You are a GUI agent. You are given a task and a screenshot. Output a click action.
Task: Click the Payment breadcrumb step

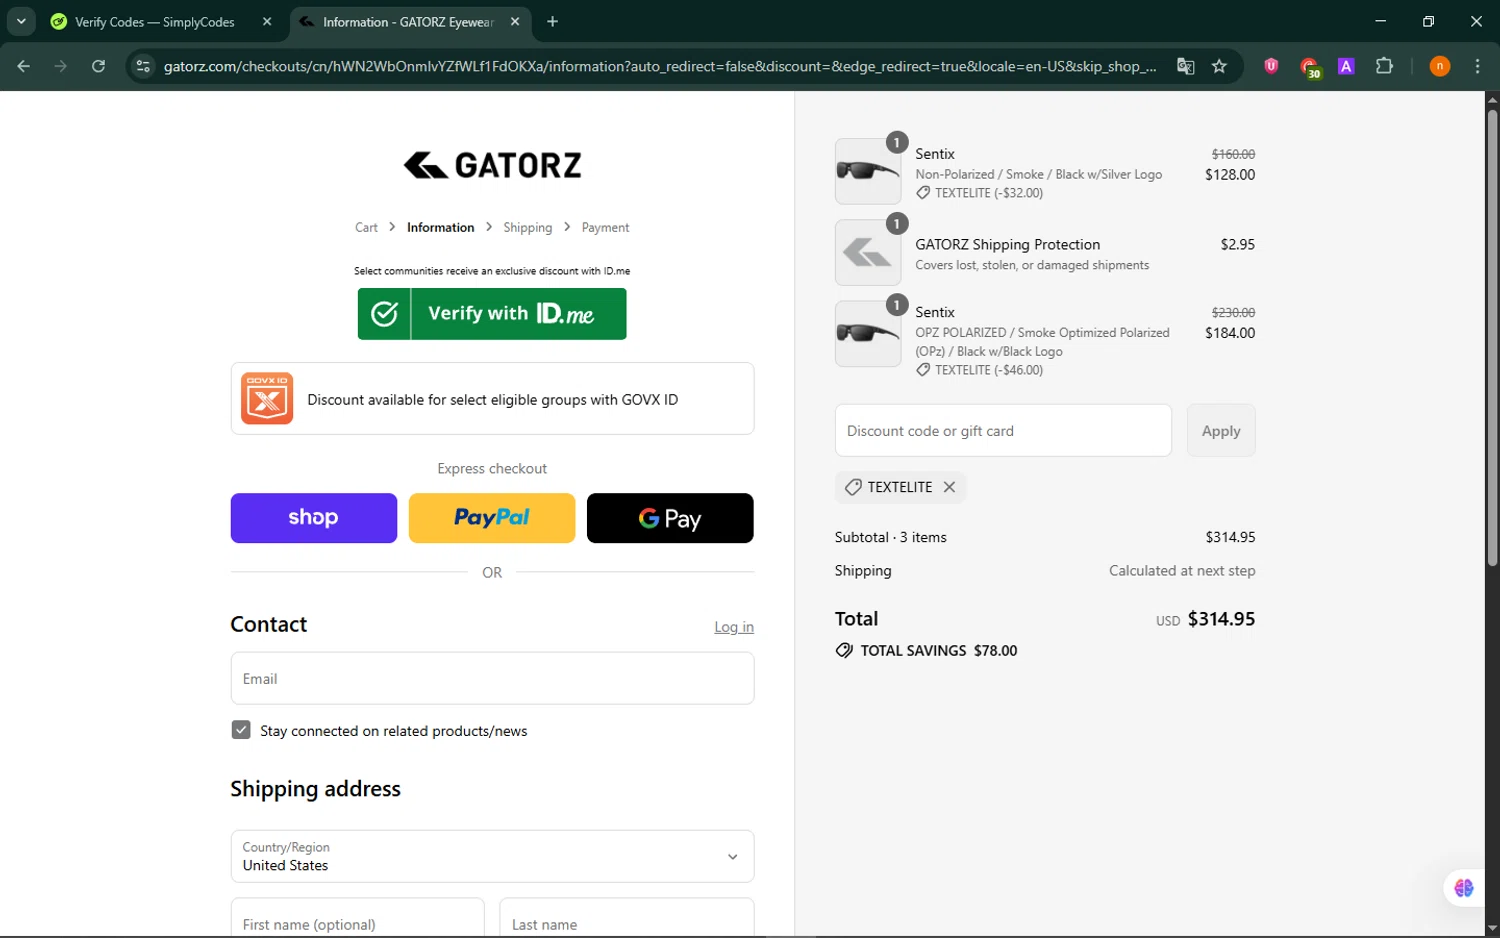point(605,228)
